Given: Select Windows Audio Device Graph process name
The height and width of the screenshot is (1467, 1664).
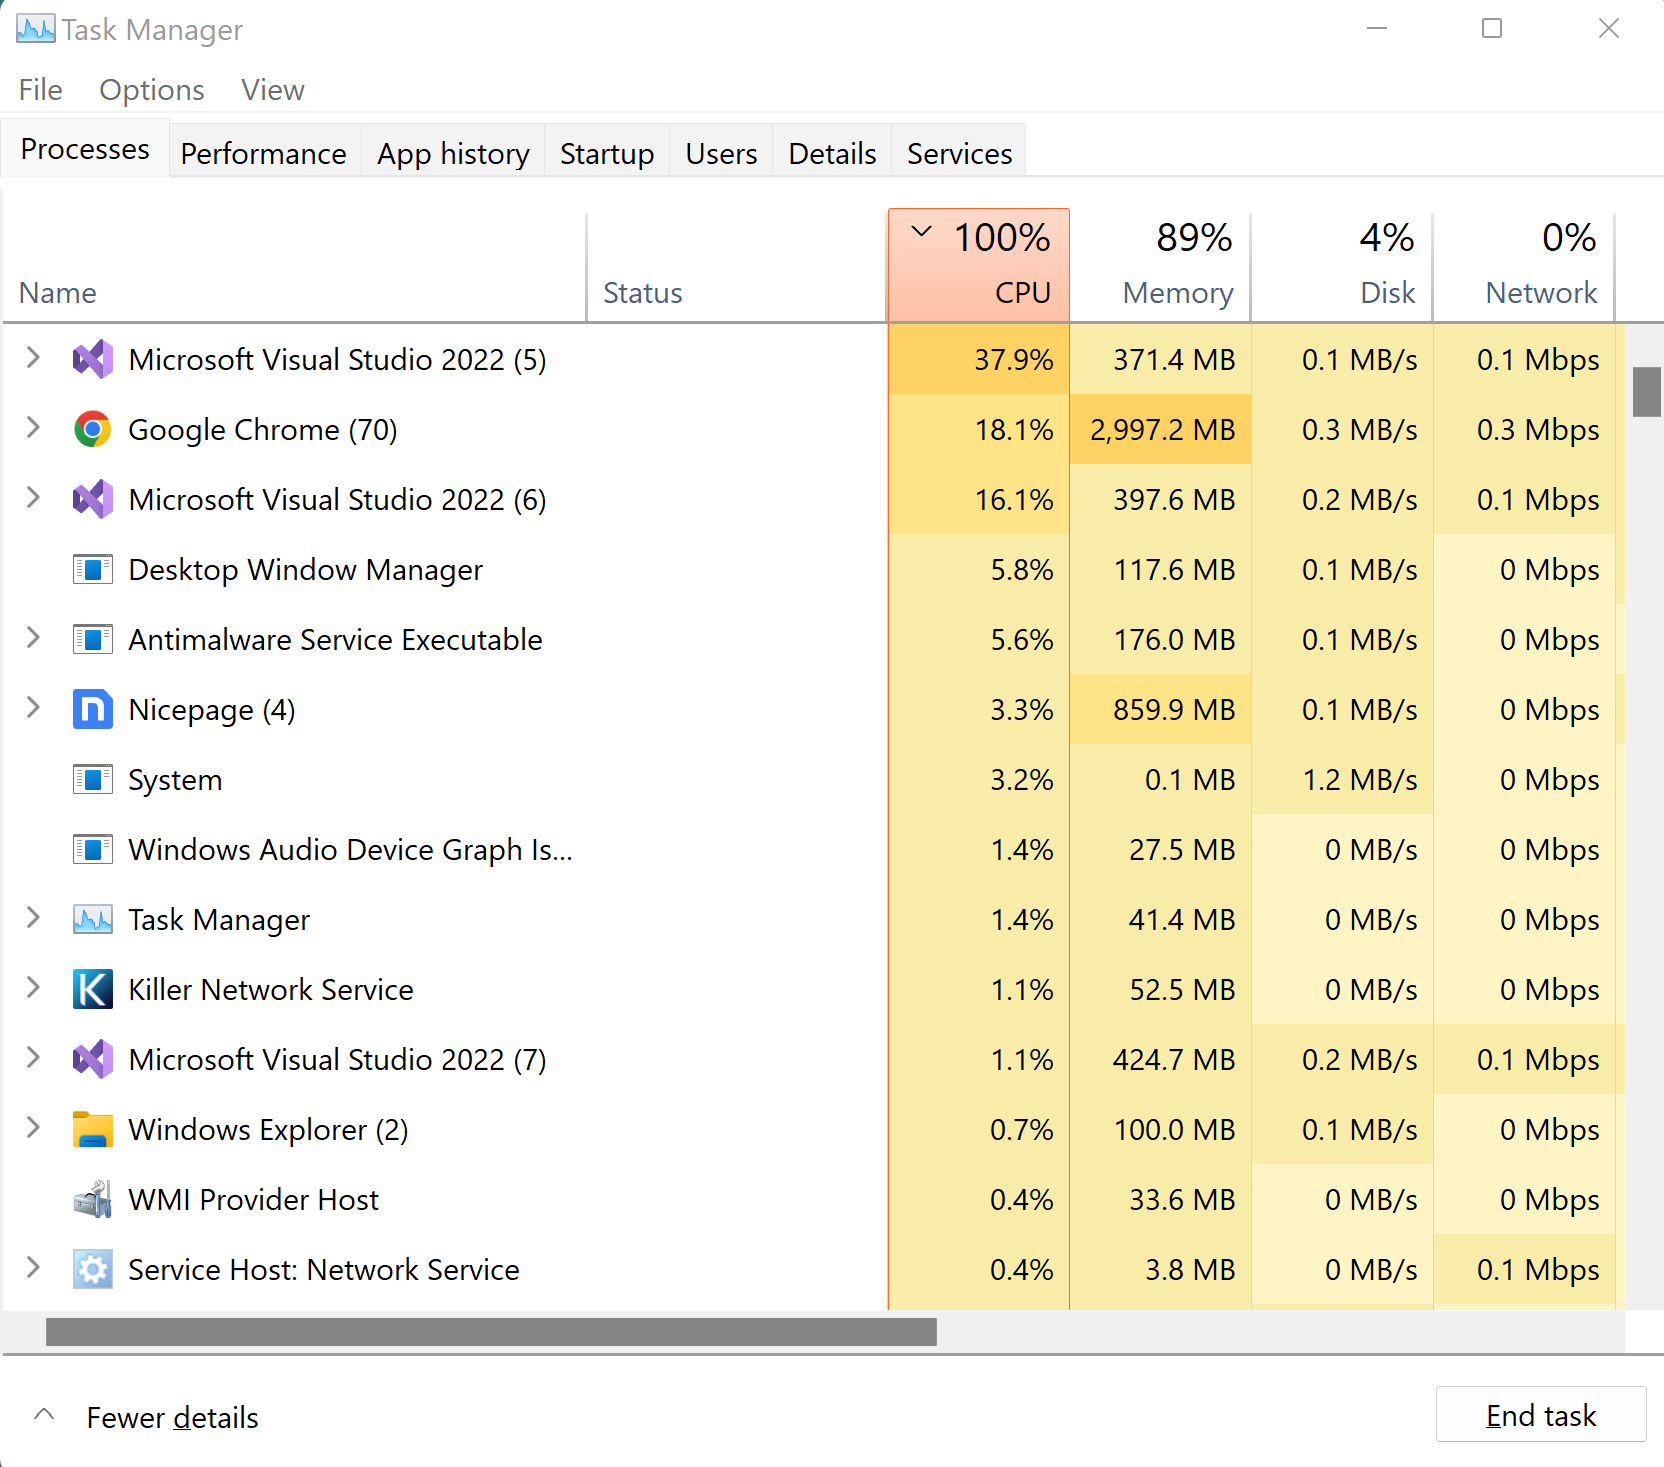Looking at the screenshot, I should 350,850.
